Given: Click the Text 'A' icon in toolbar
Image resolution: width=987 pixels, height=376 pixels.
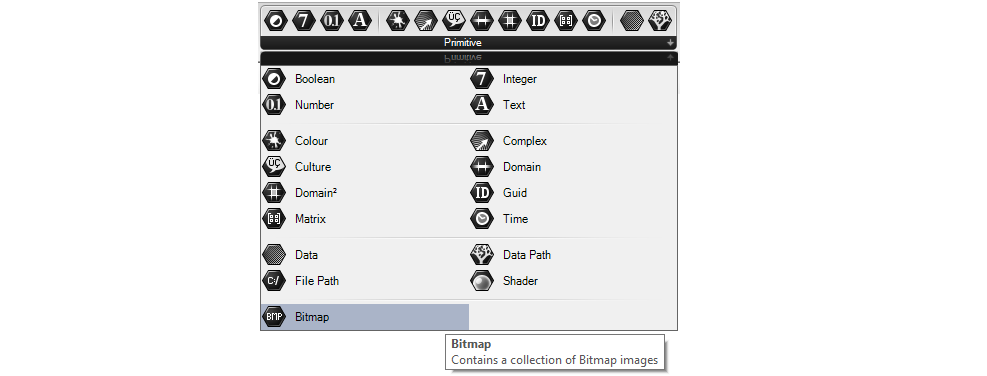Looking at the screenshot, I should 360,21.
